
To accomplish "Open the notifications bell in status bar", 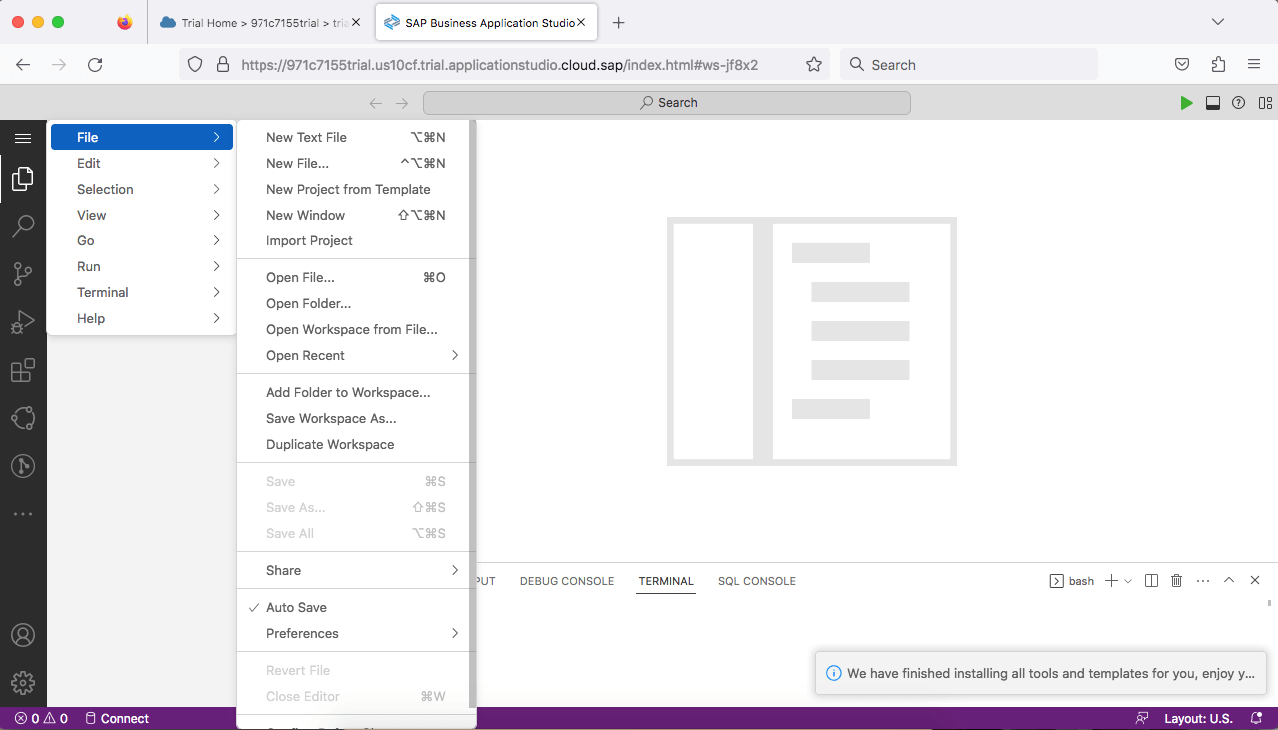I will 1256,718.
